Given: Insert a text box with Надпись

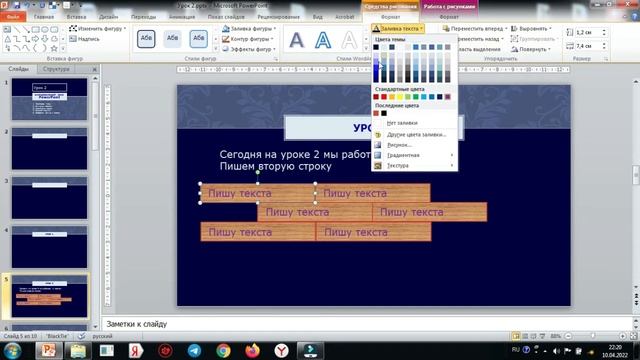Looking at the screenshot, I should pos(84,39).
